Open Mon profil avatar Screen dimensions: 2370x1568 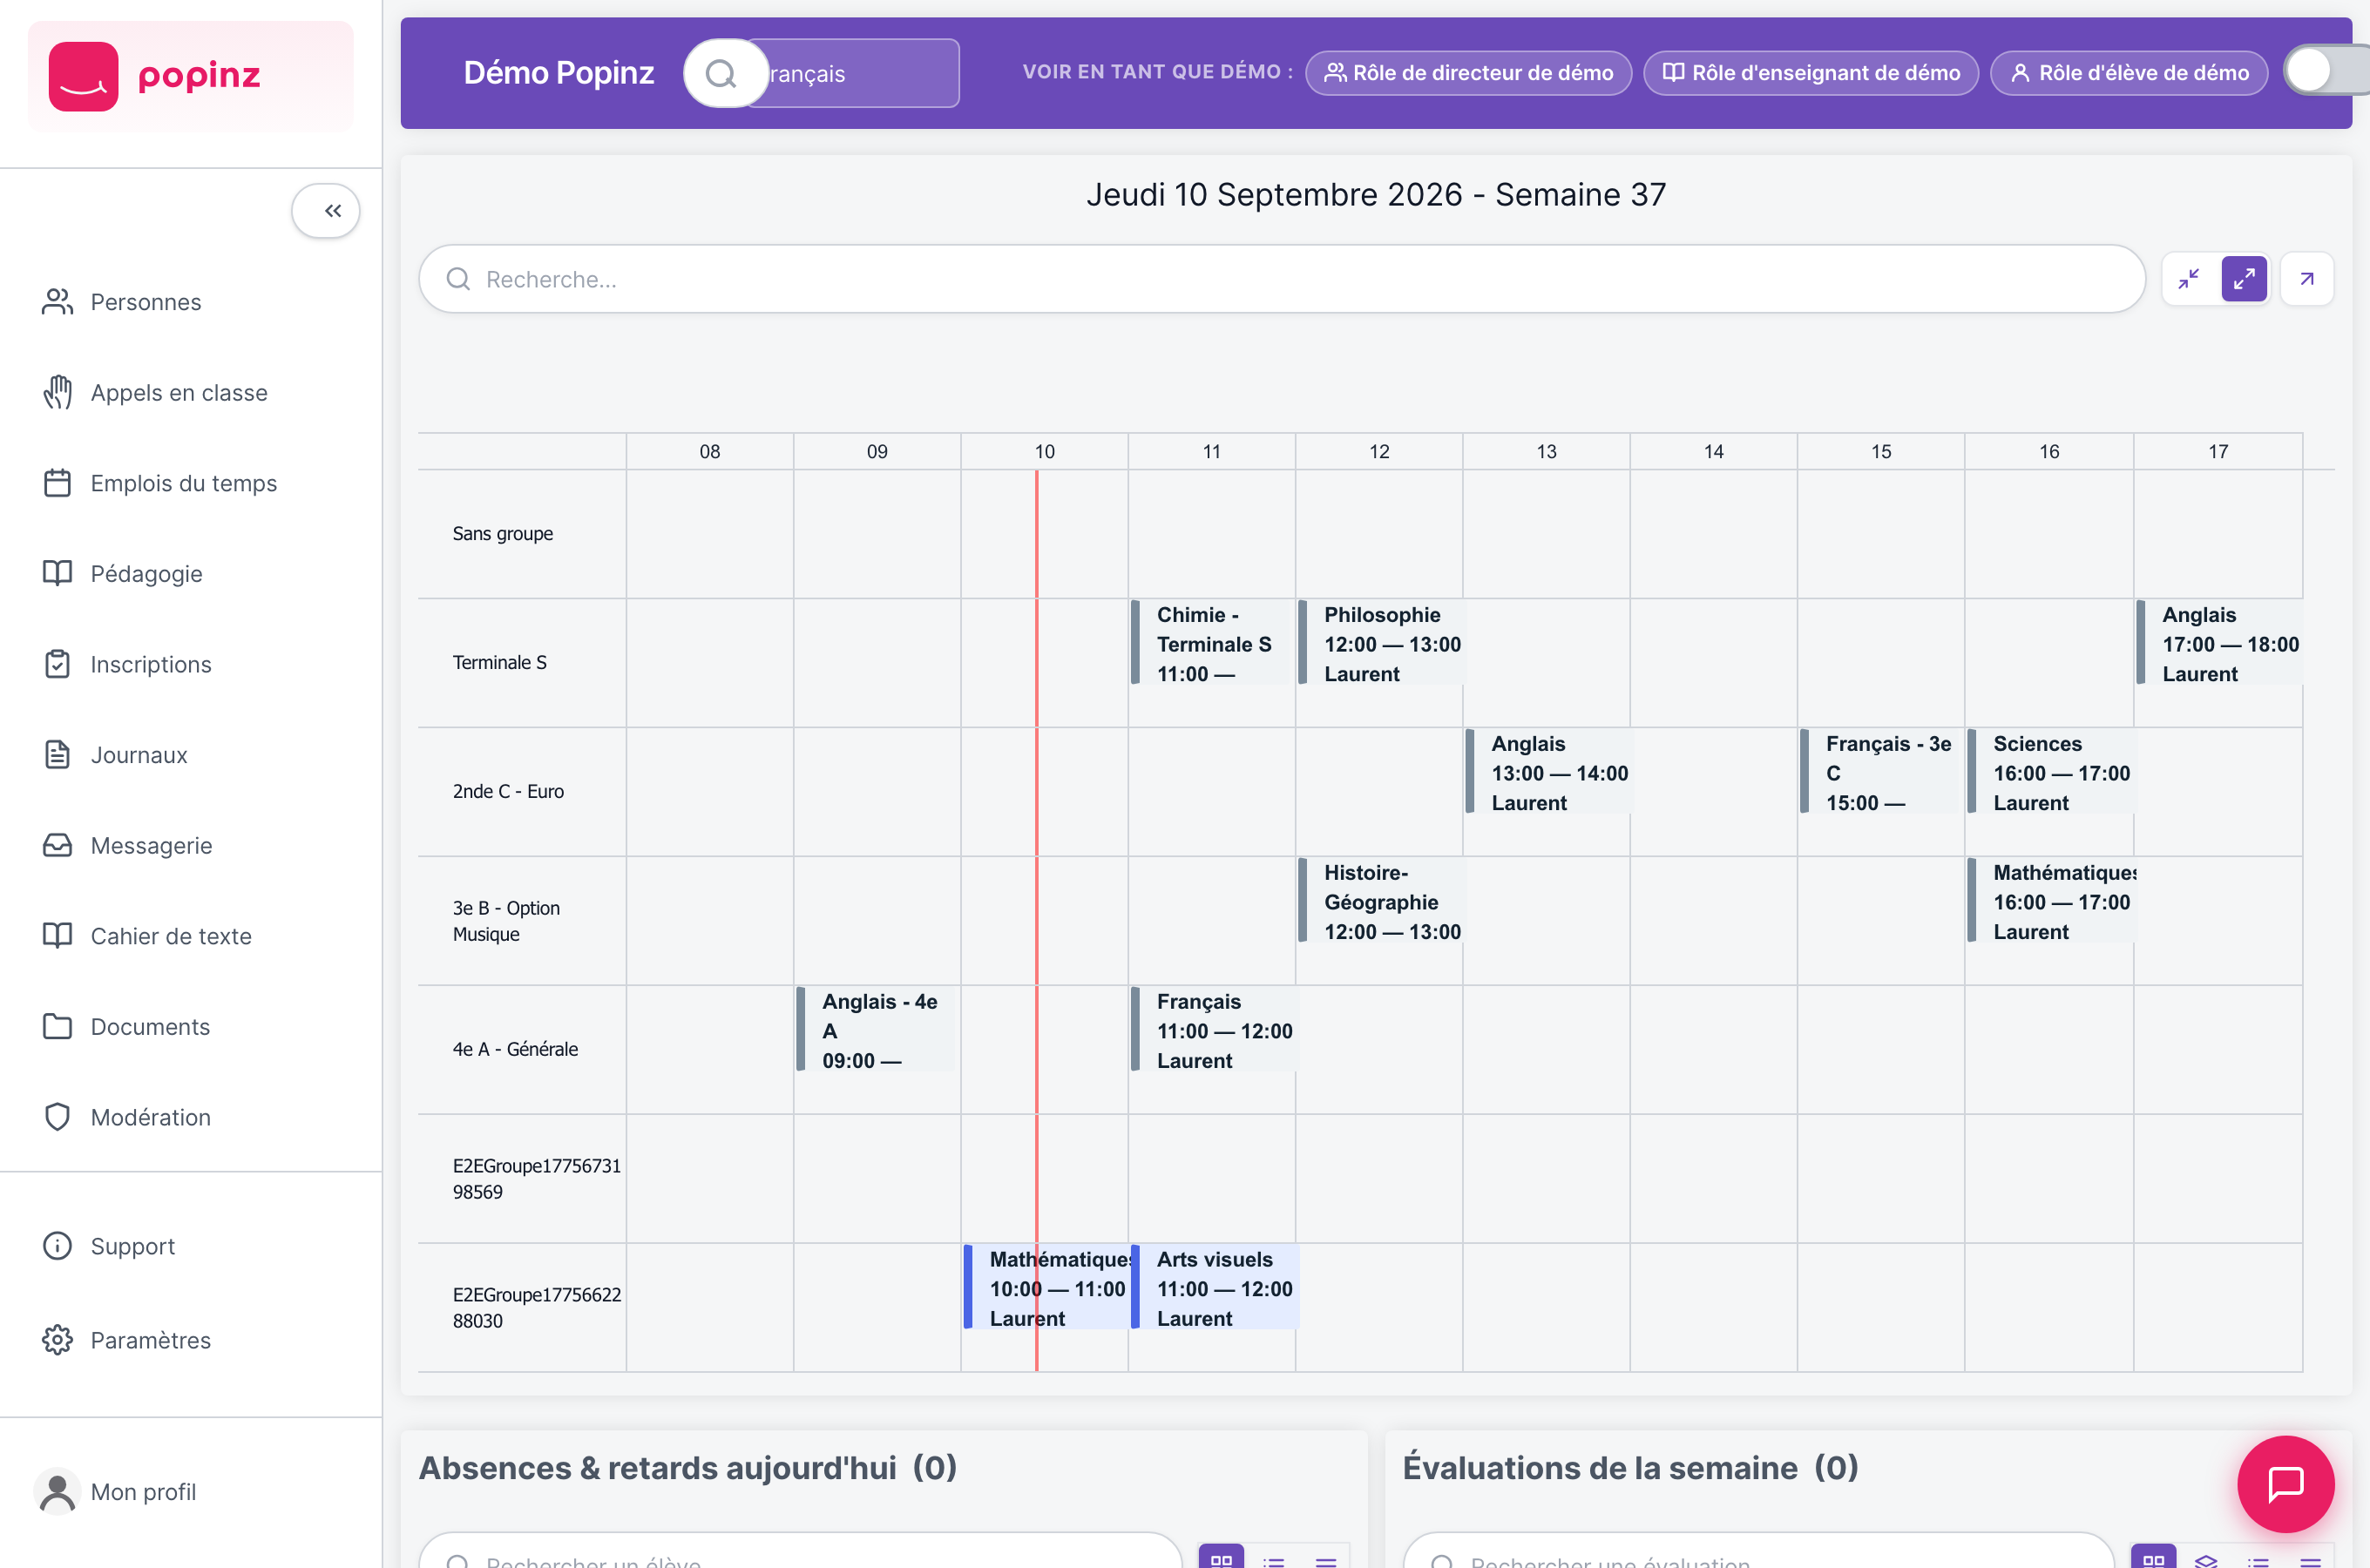coord(57,1491)
